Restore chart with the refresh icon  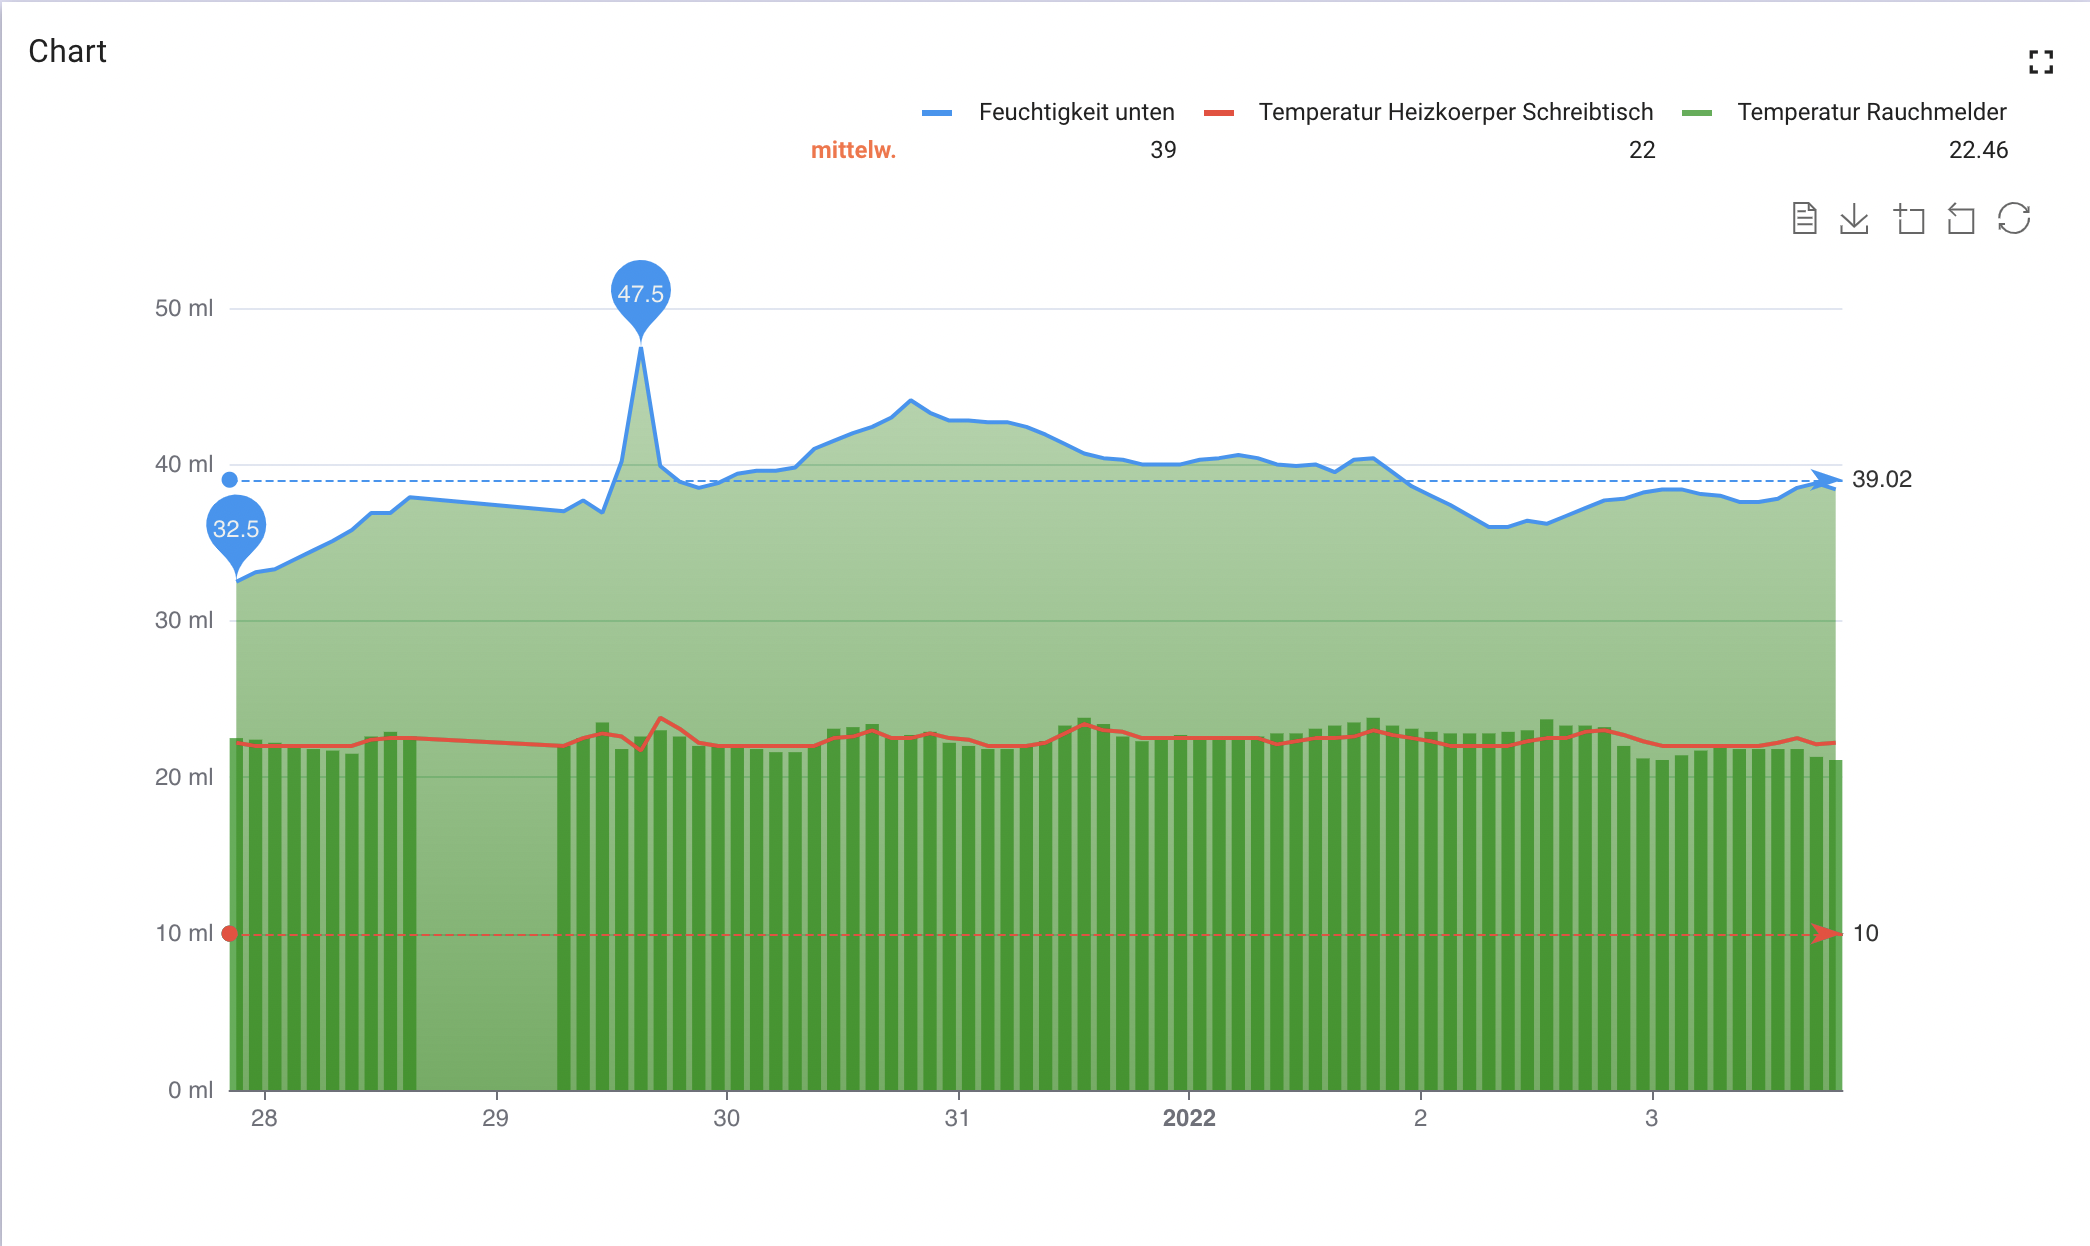tap(2013, 218)
